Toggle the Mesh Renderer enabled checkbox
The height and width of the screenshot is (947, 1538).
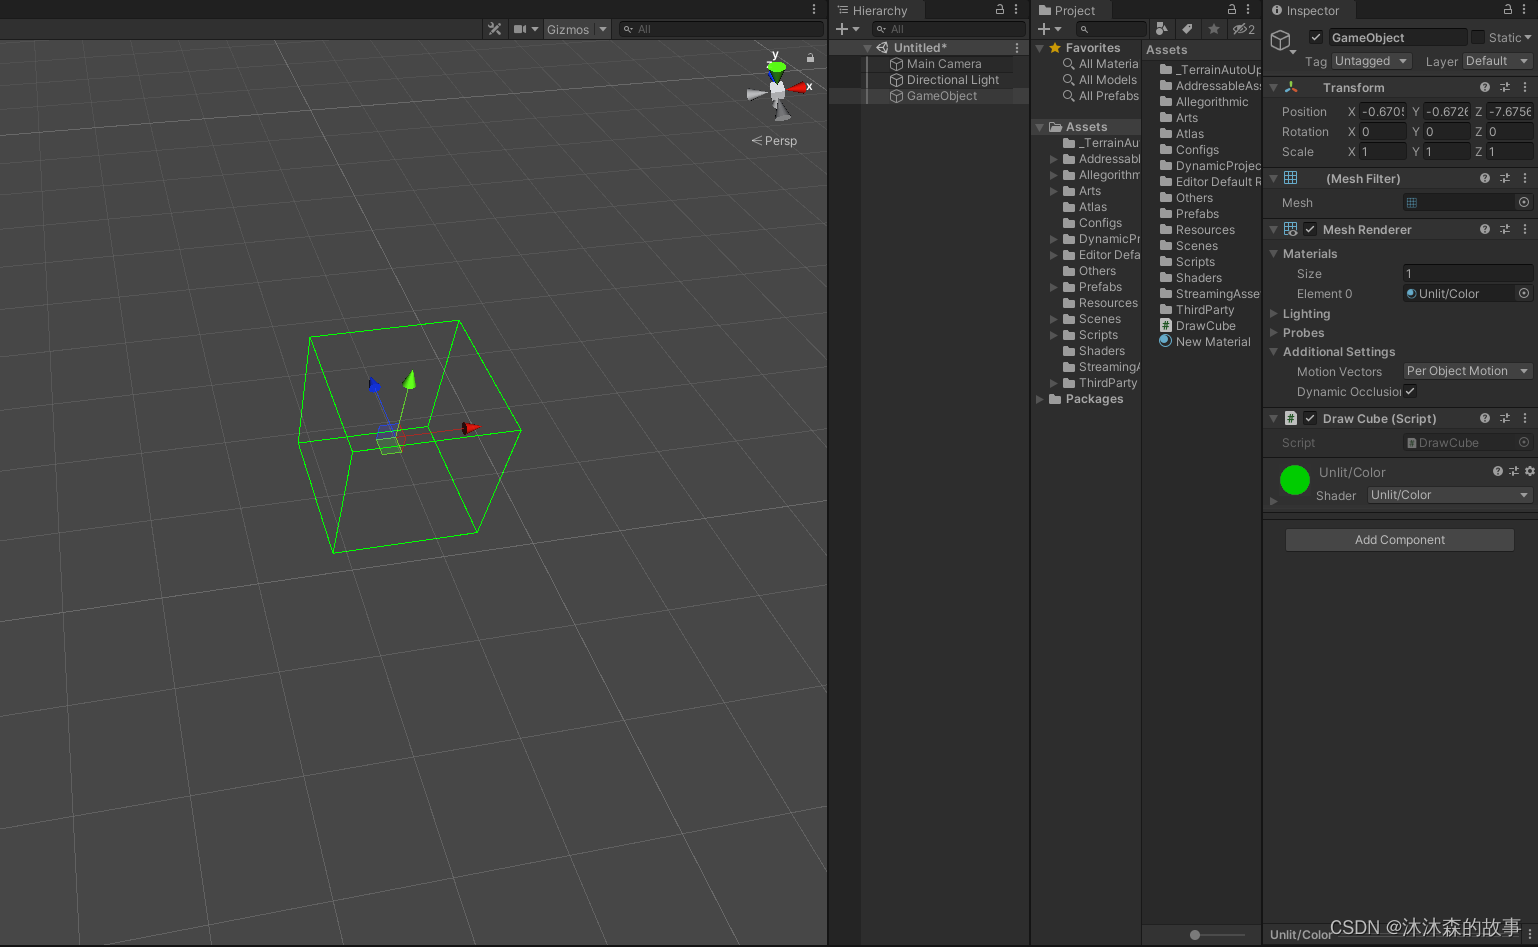point(1310,229)
